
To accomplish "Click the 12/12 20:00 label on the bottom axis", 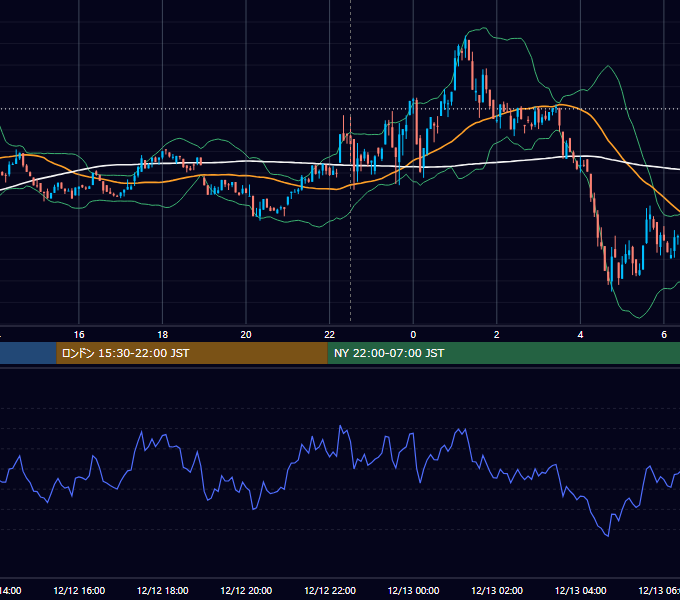I will point(246,590).
